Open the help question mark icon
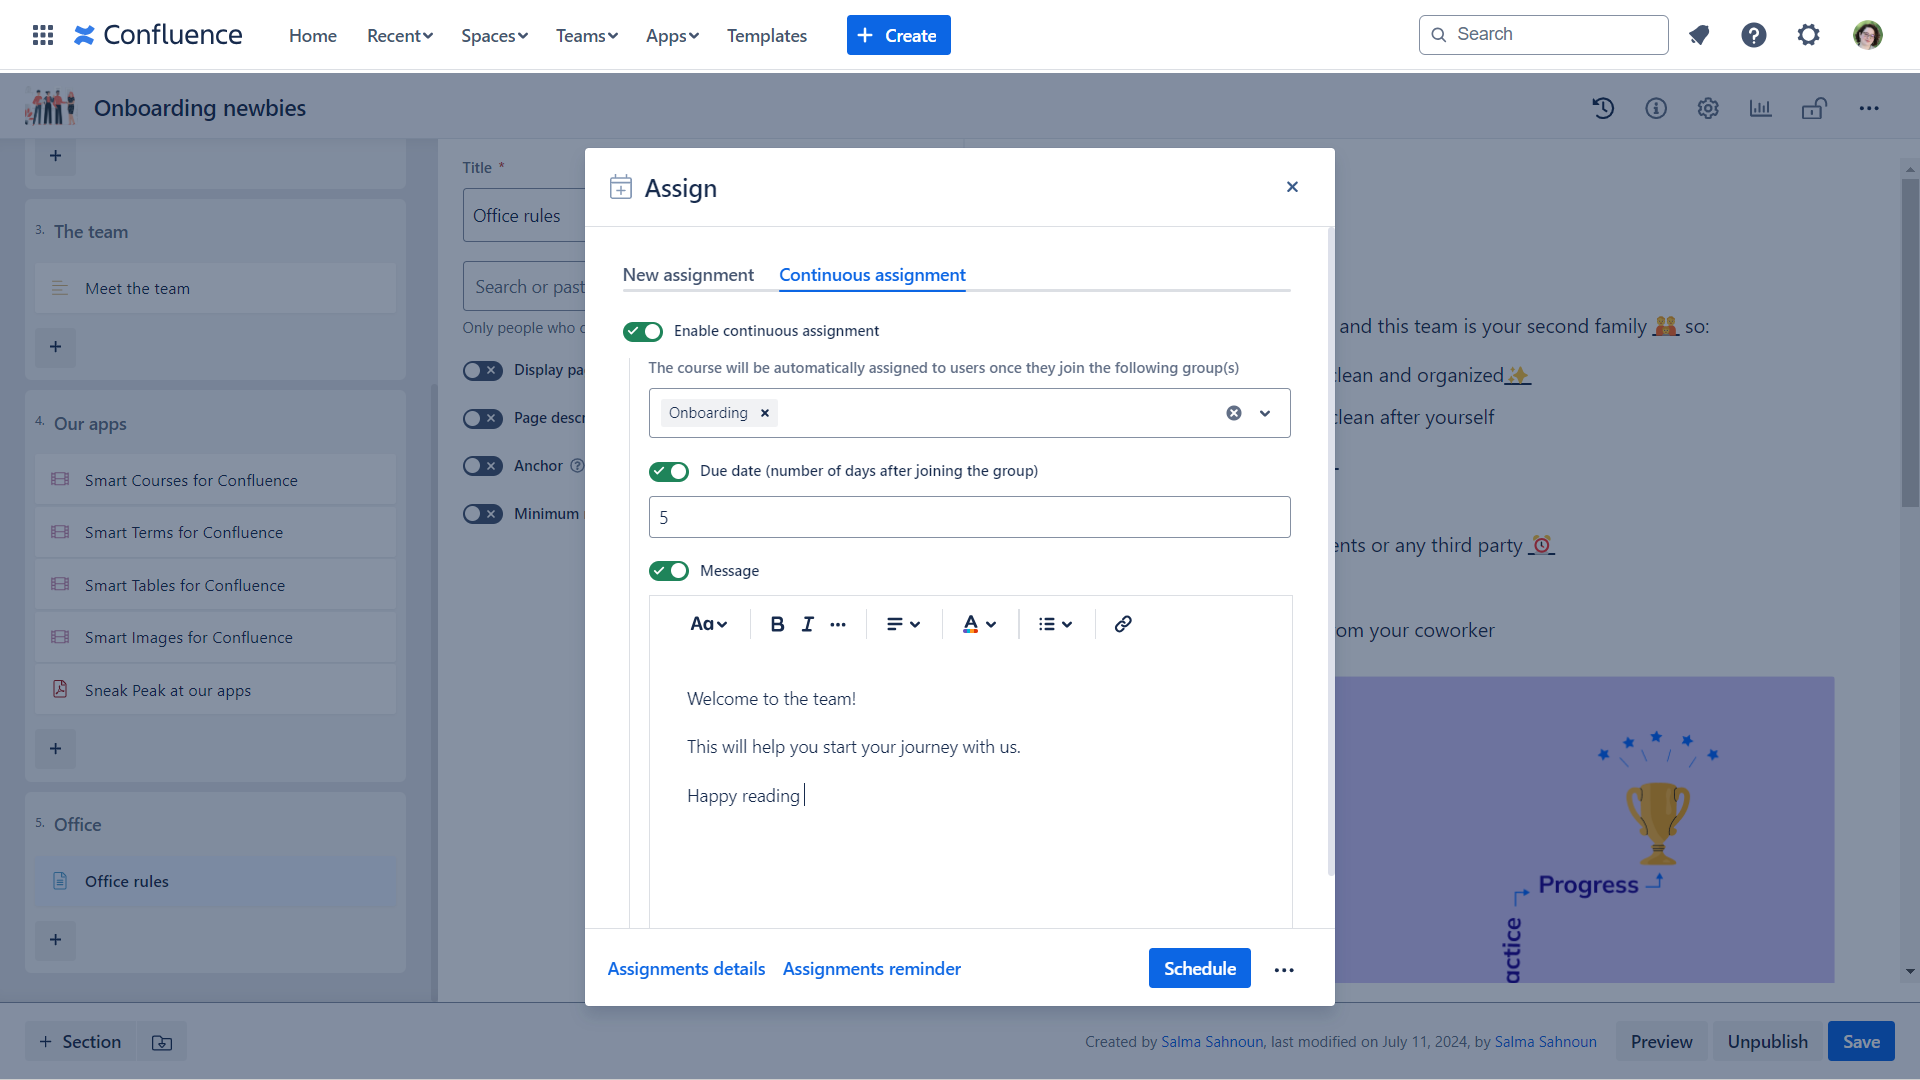This screenshot has width=1920, height=1080. click(1753, 35)
